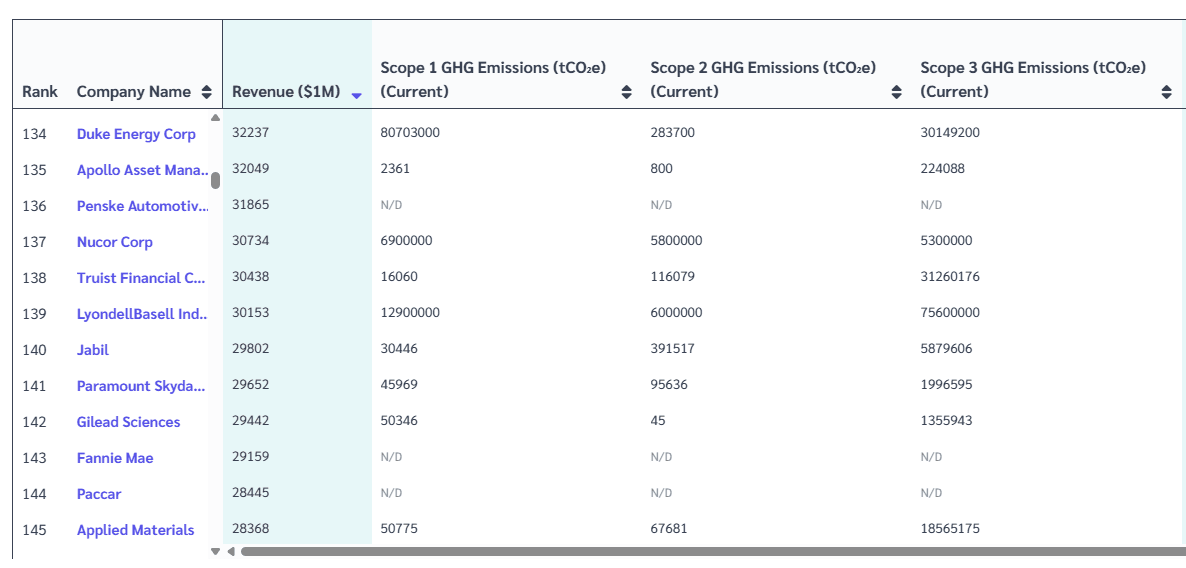1186x568 pixels.
Task: Select Apollo Scope 1 value 2361
Action: [395, 169]
